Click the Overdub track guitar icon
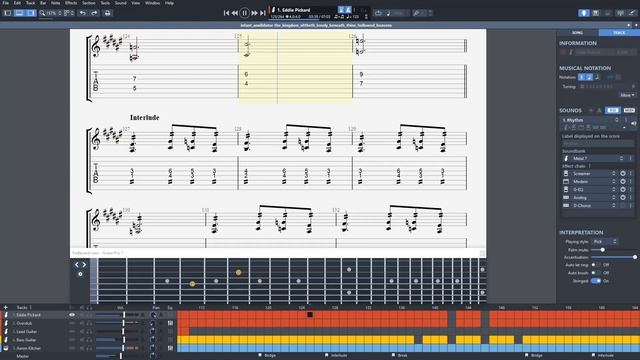The image size is (640, 360). [6, 323]
